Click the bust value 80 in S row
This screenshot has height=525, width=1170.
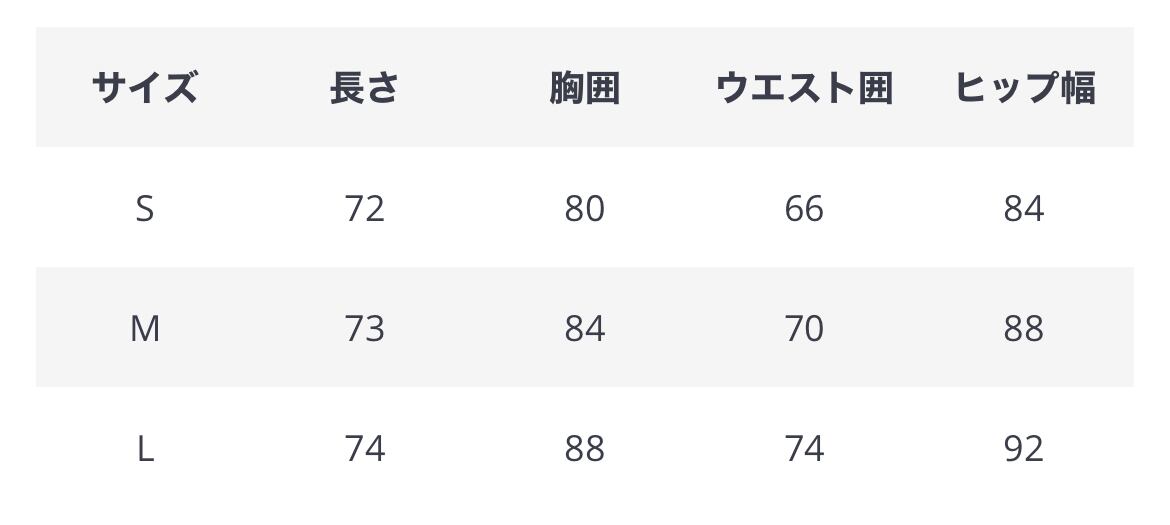tap(584, 209)
